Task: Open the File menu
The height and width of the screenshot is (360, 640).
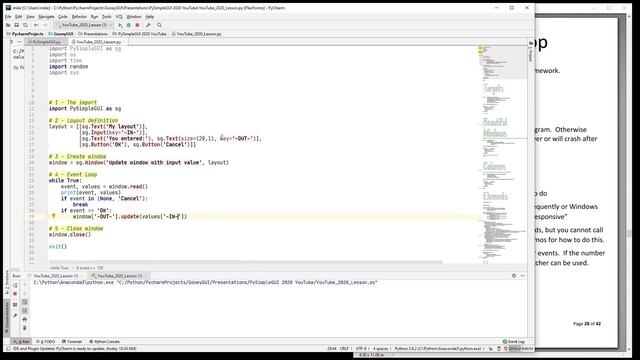Action: click(8, 17)
